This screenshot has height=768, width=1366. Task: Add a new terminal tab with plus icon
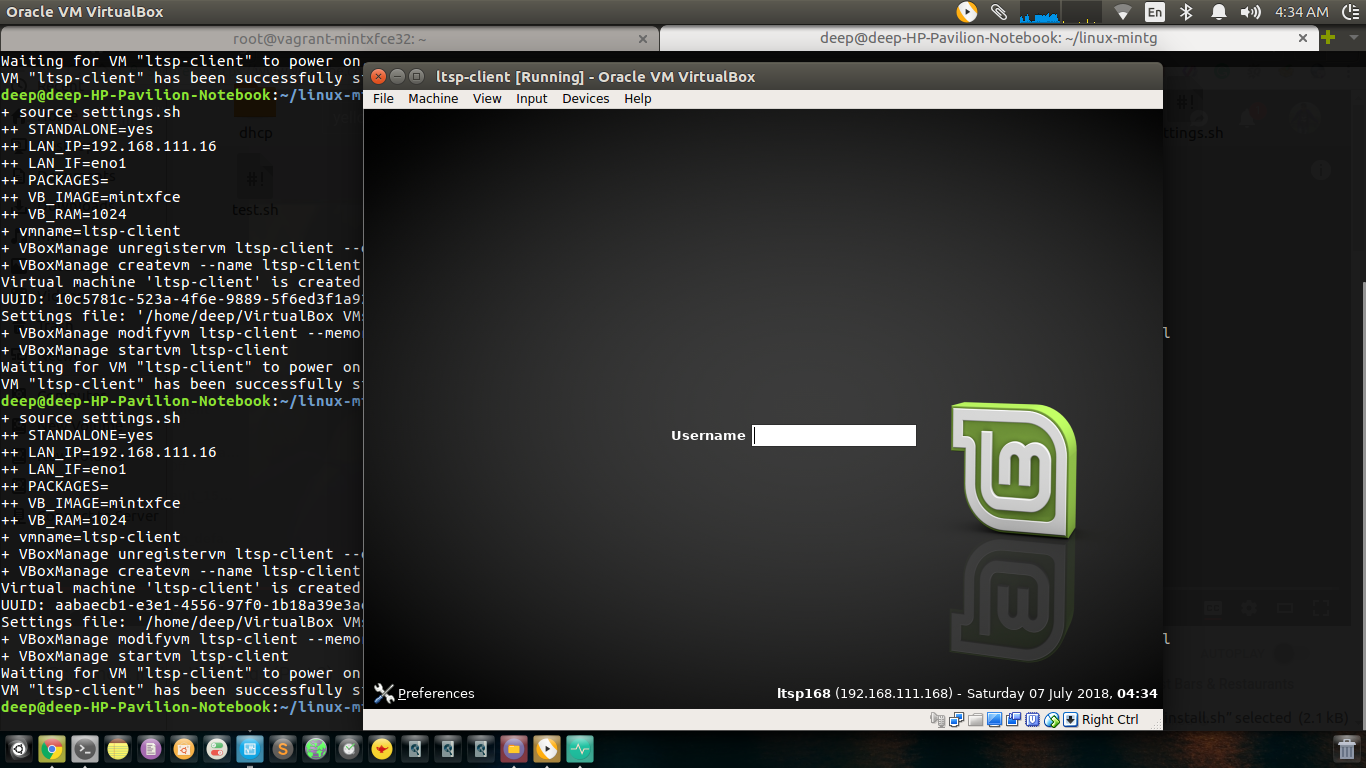point(1328,38)
